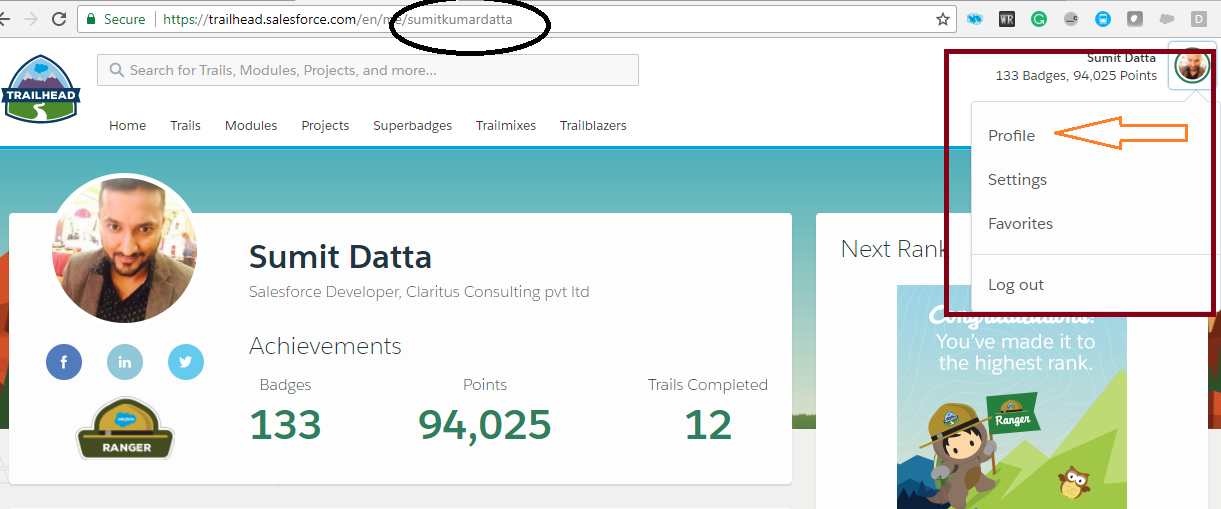The height and width of the screenshot is (509, 1221).
Task: Click the blue train extension icon
Action: (x=1103, y=19)
